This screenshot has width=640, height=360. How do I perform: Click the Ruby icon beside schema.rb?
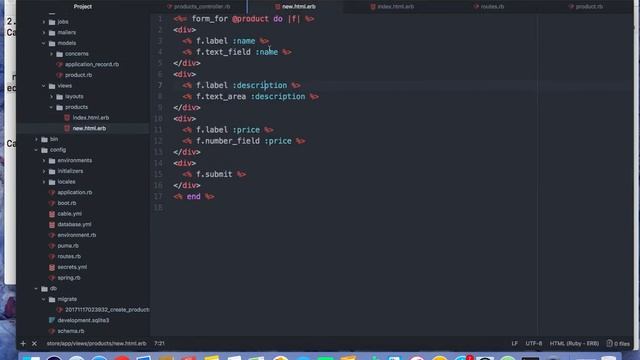(x=52, y=331)
